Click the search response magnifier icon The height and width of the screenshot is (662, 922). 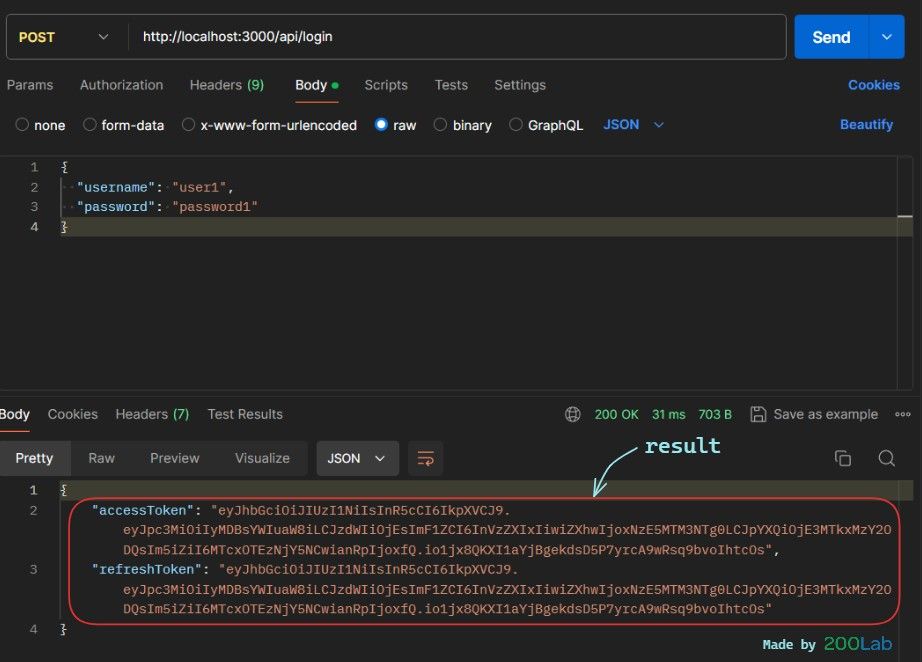[x=886, y=458]
